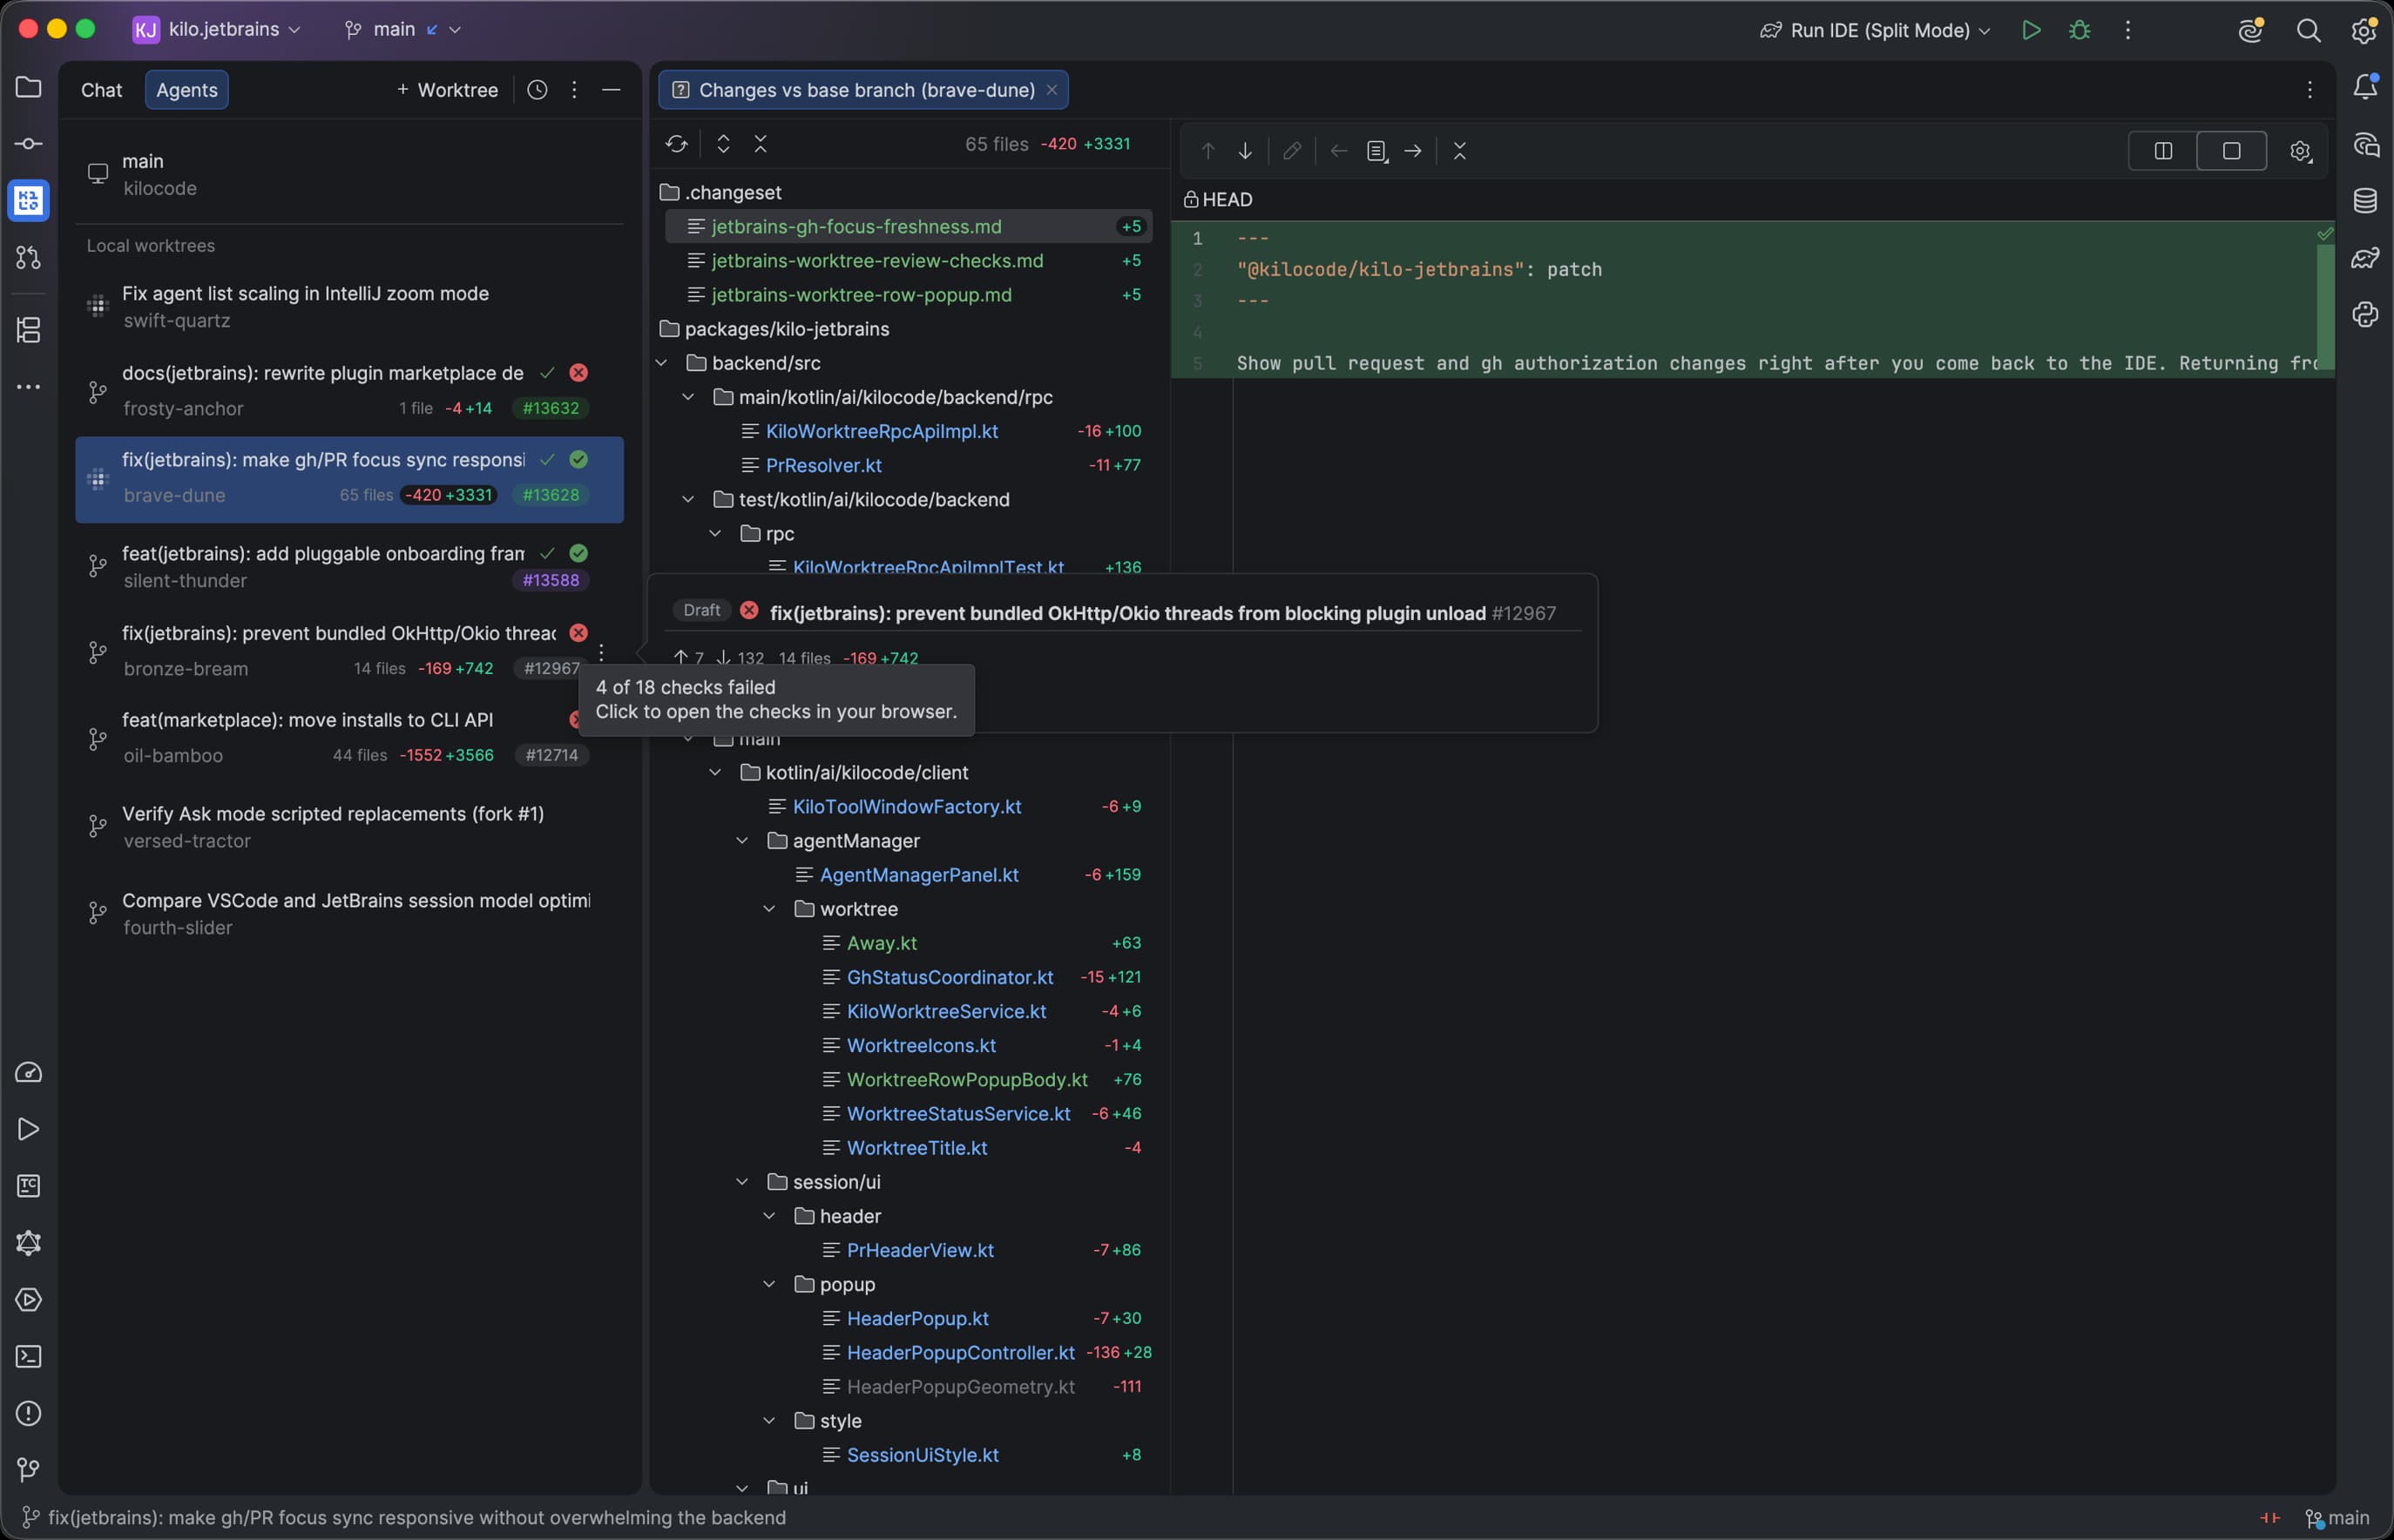Screen dimensions: 2394x1540
Task: Collapse agentManager folder node
Action: pyautogui.click(x=742, y=841)
